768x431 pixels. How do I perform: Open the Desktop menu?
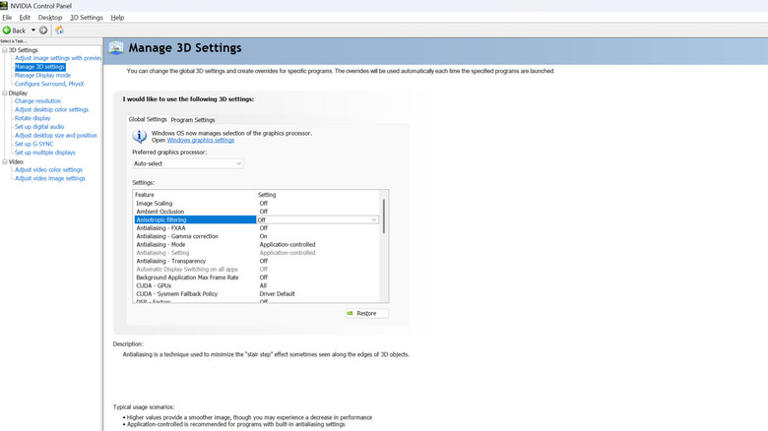coord(50,18)
